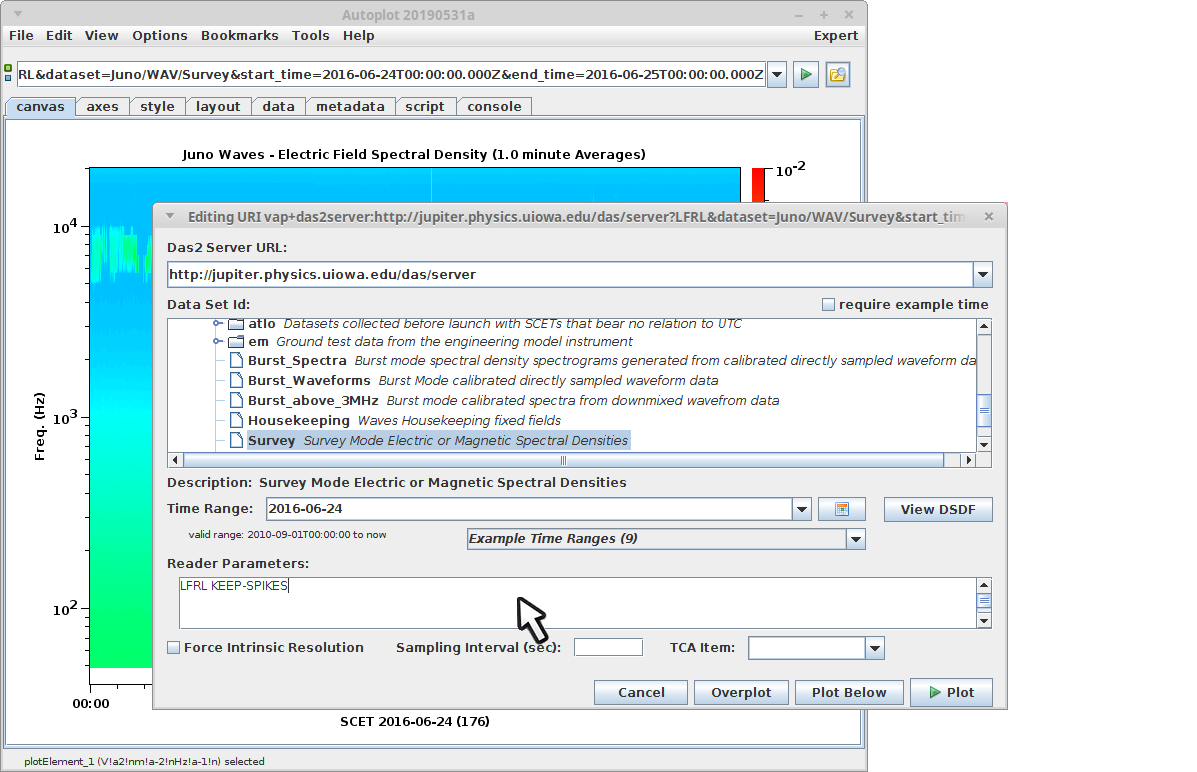Click the Burst_Waveforms document icon
This screenshot has height=772, width=1197.
coord(237,380)
